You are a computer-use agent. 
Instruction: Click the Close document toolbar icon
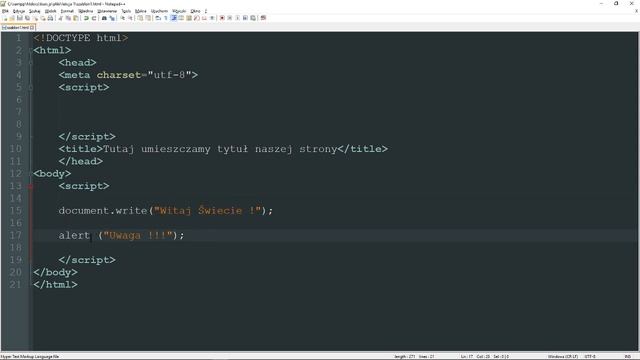click(x=35, y=18)
